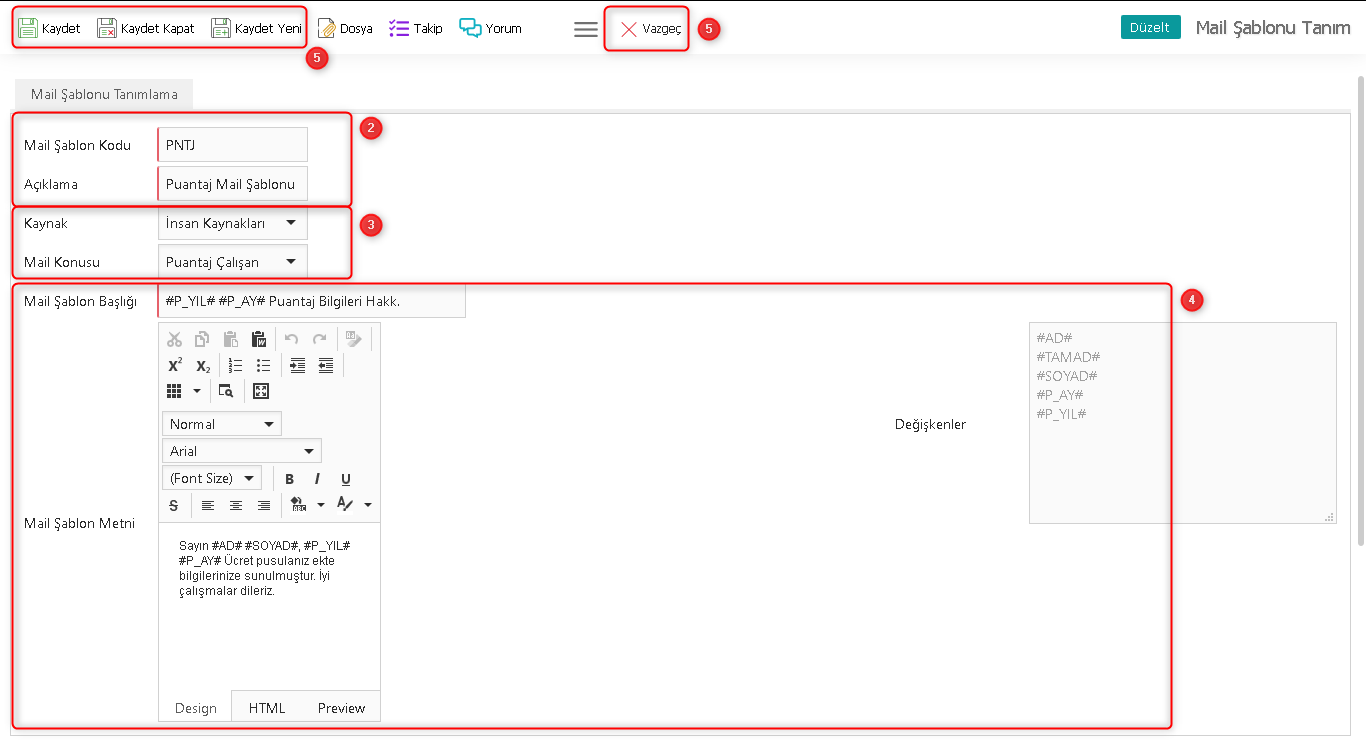The width and height of the screenshot is (1366, 749).
Task: Apply superscript formatting in editor
Action: pyautogui.click(x=175, y=365)
